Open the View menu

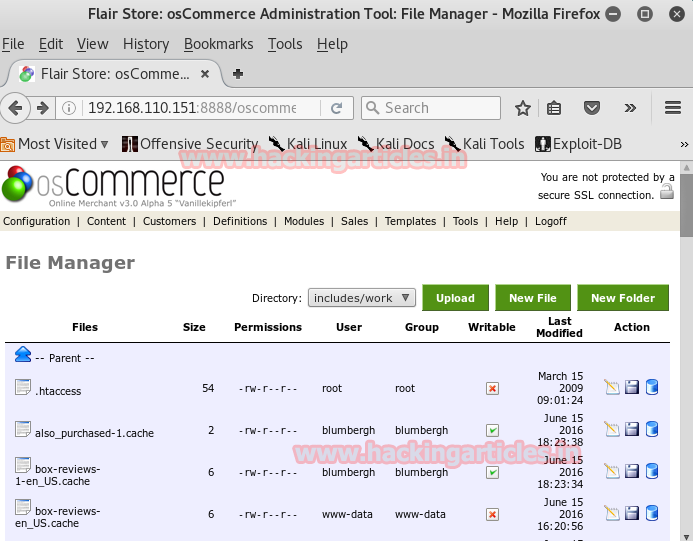tap(92, 44)
